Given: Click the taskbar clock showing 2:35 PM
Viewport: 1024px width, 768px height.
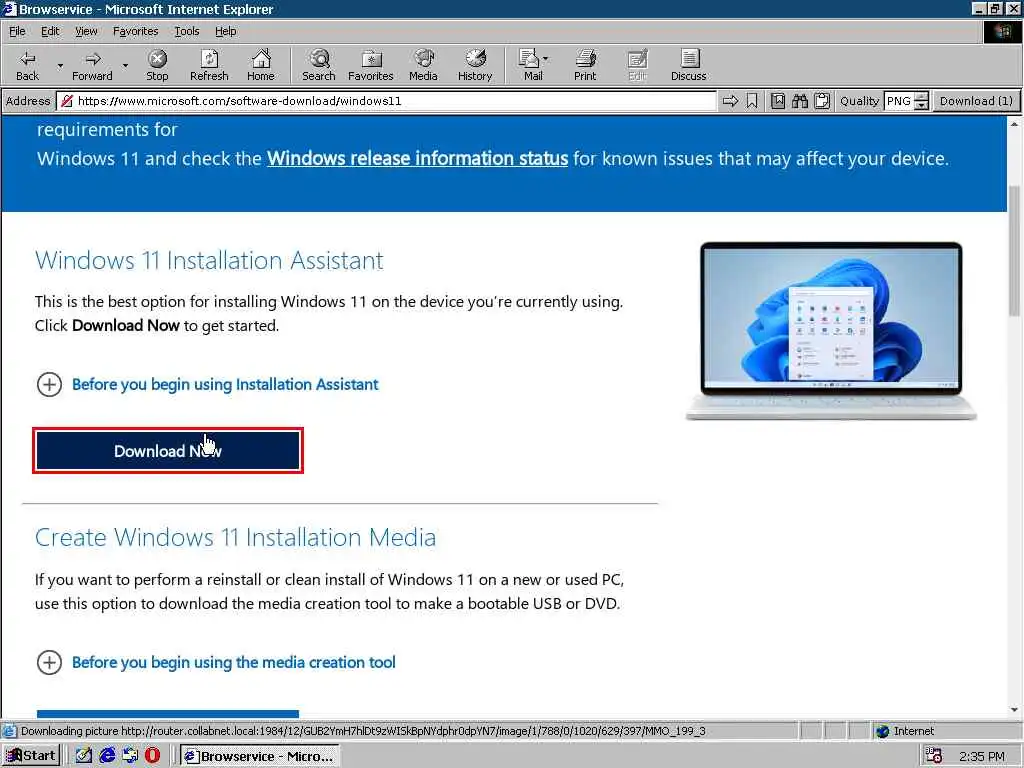Looking at the screenshot, I should click(982, 756).
